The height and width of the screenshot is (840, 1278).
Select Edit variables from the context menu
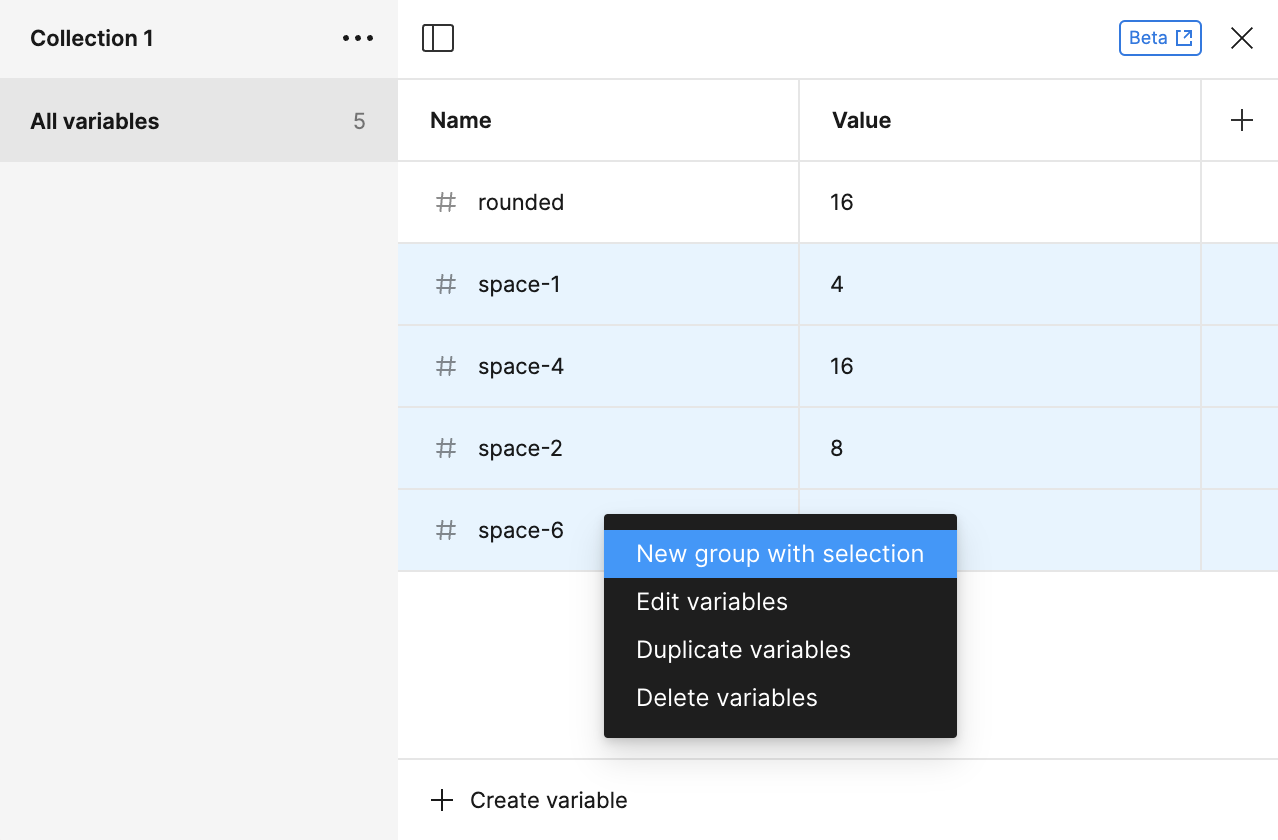click(711, 601)
